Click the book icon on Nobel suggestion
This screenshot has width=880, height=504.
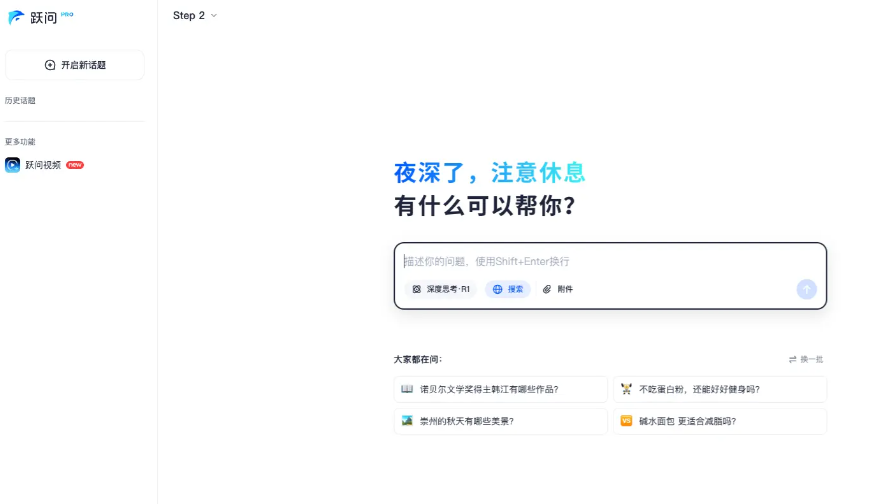coord(407,389)
